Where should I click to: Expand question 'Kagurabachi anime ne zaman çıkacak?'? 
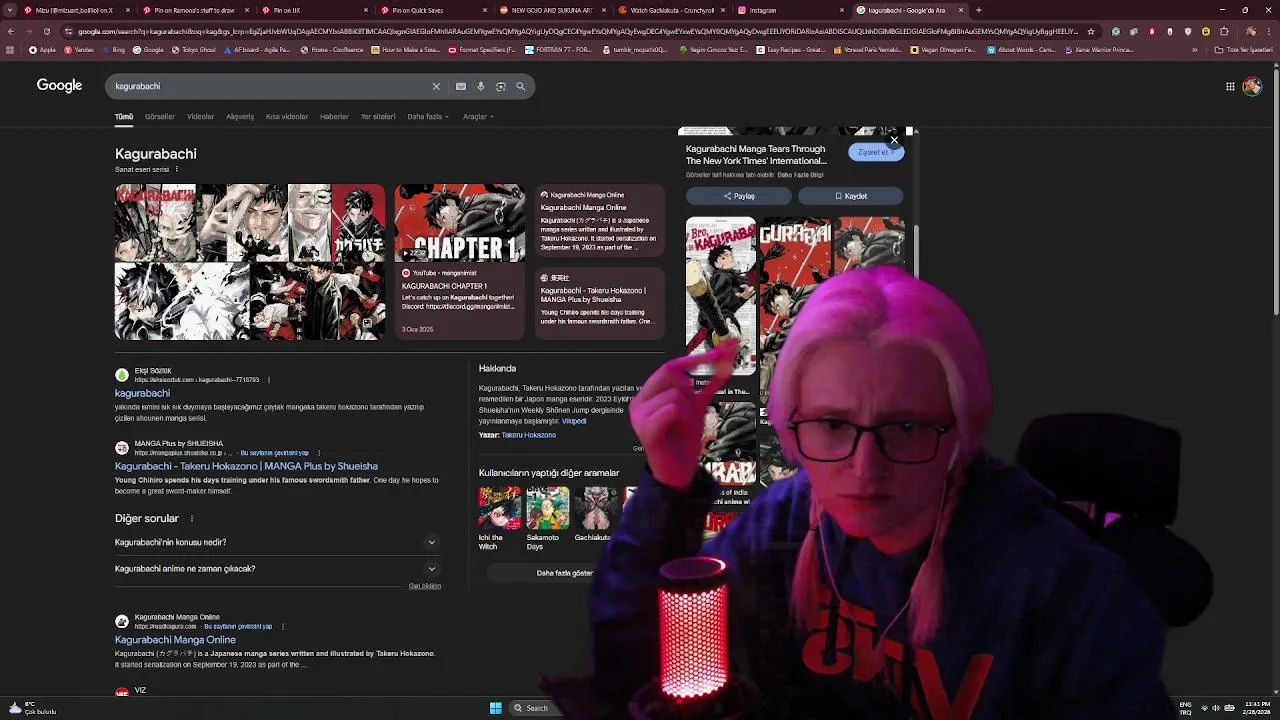pyautogui.click(x=276, y=569)
